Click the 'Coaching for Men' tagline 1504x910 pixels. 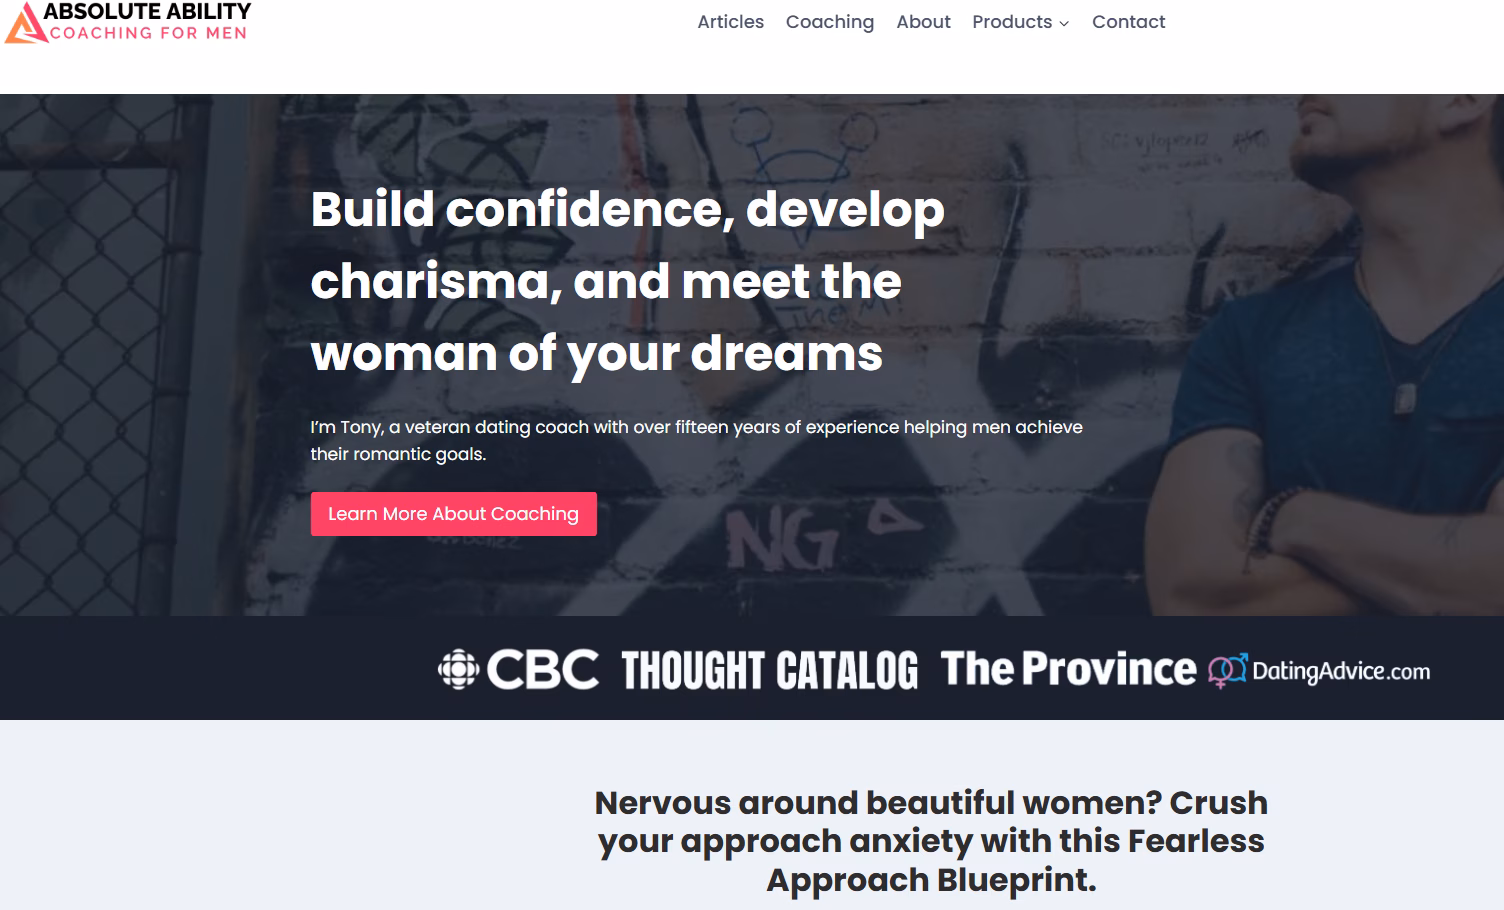tap(148, 33)
